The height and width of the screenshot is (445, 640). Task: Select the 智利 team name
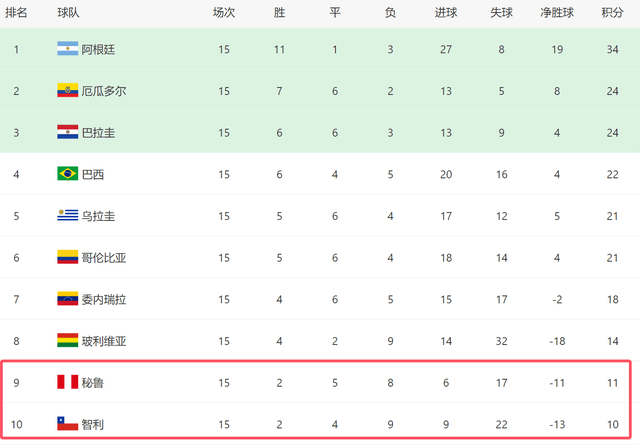pos(92,425)
